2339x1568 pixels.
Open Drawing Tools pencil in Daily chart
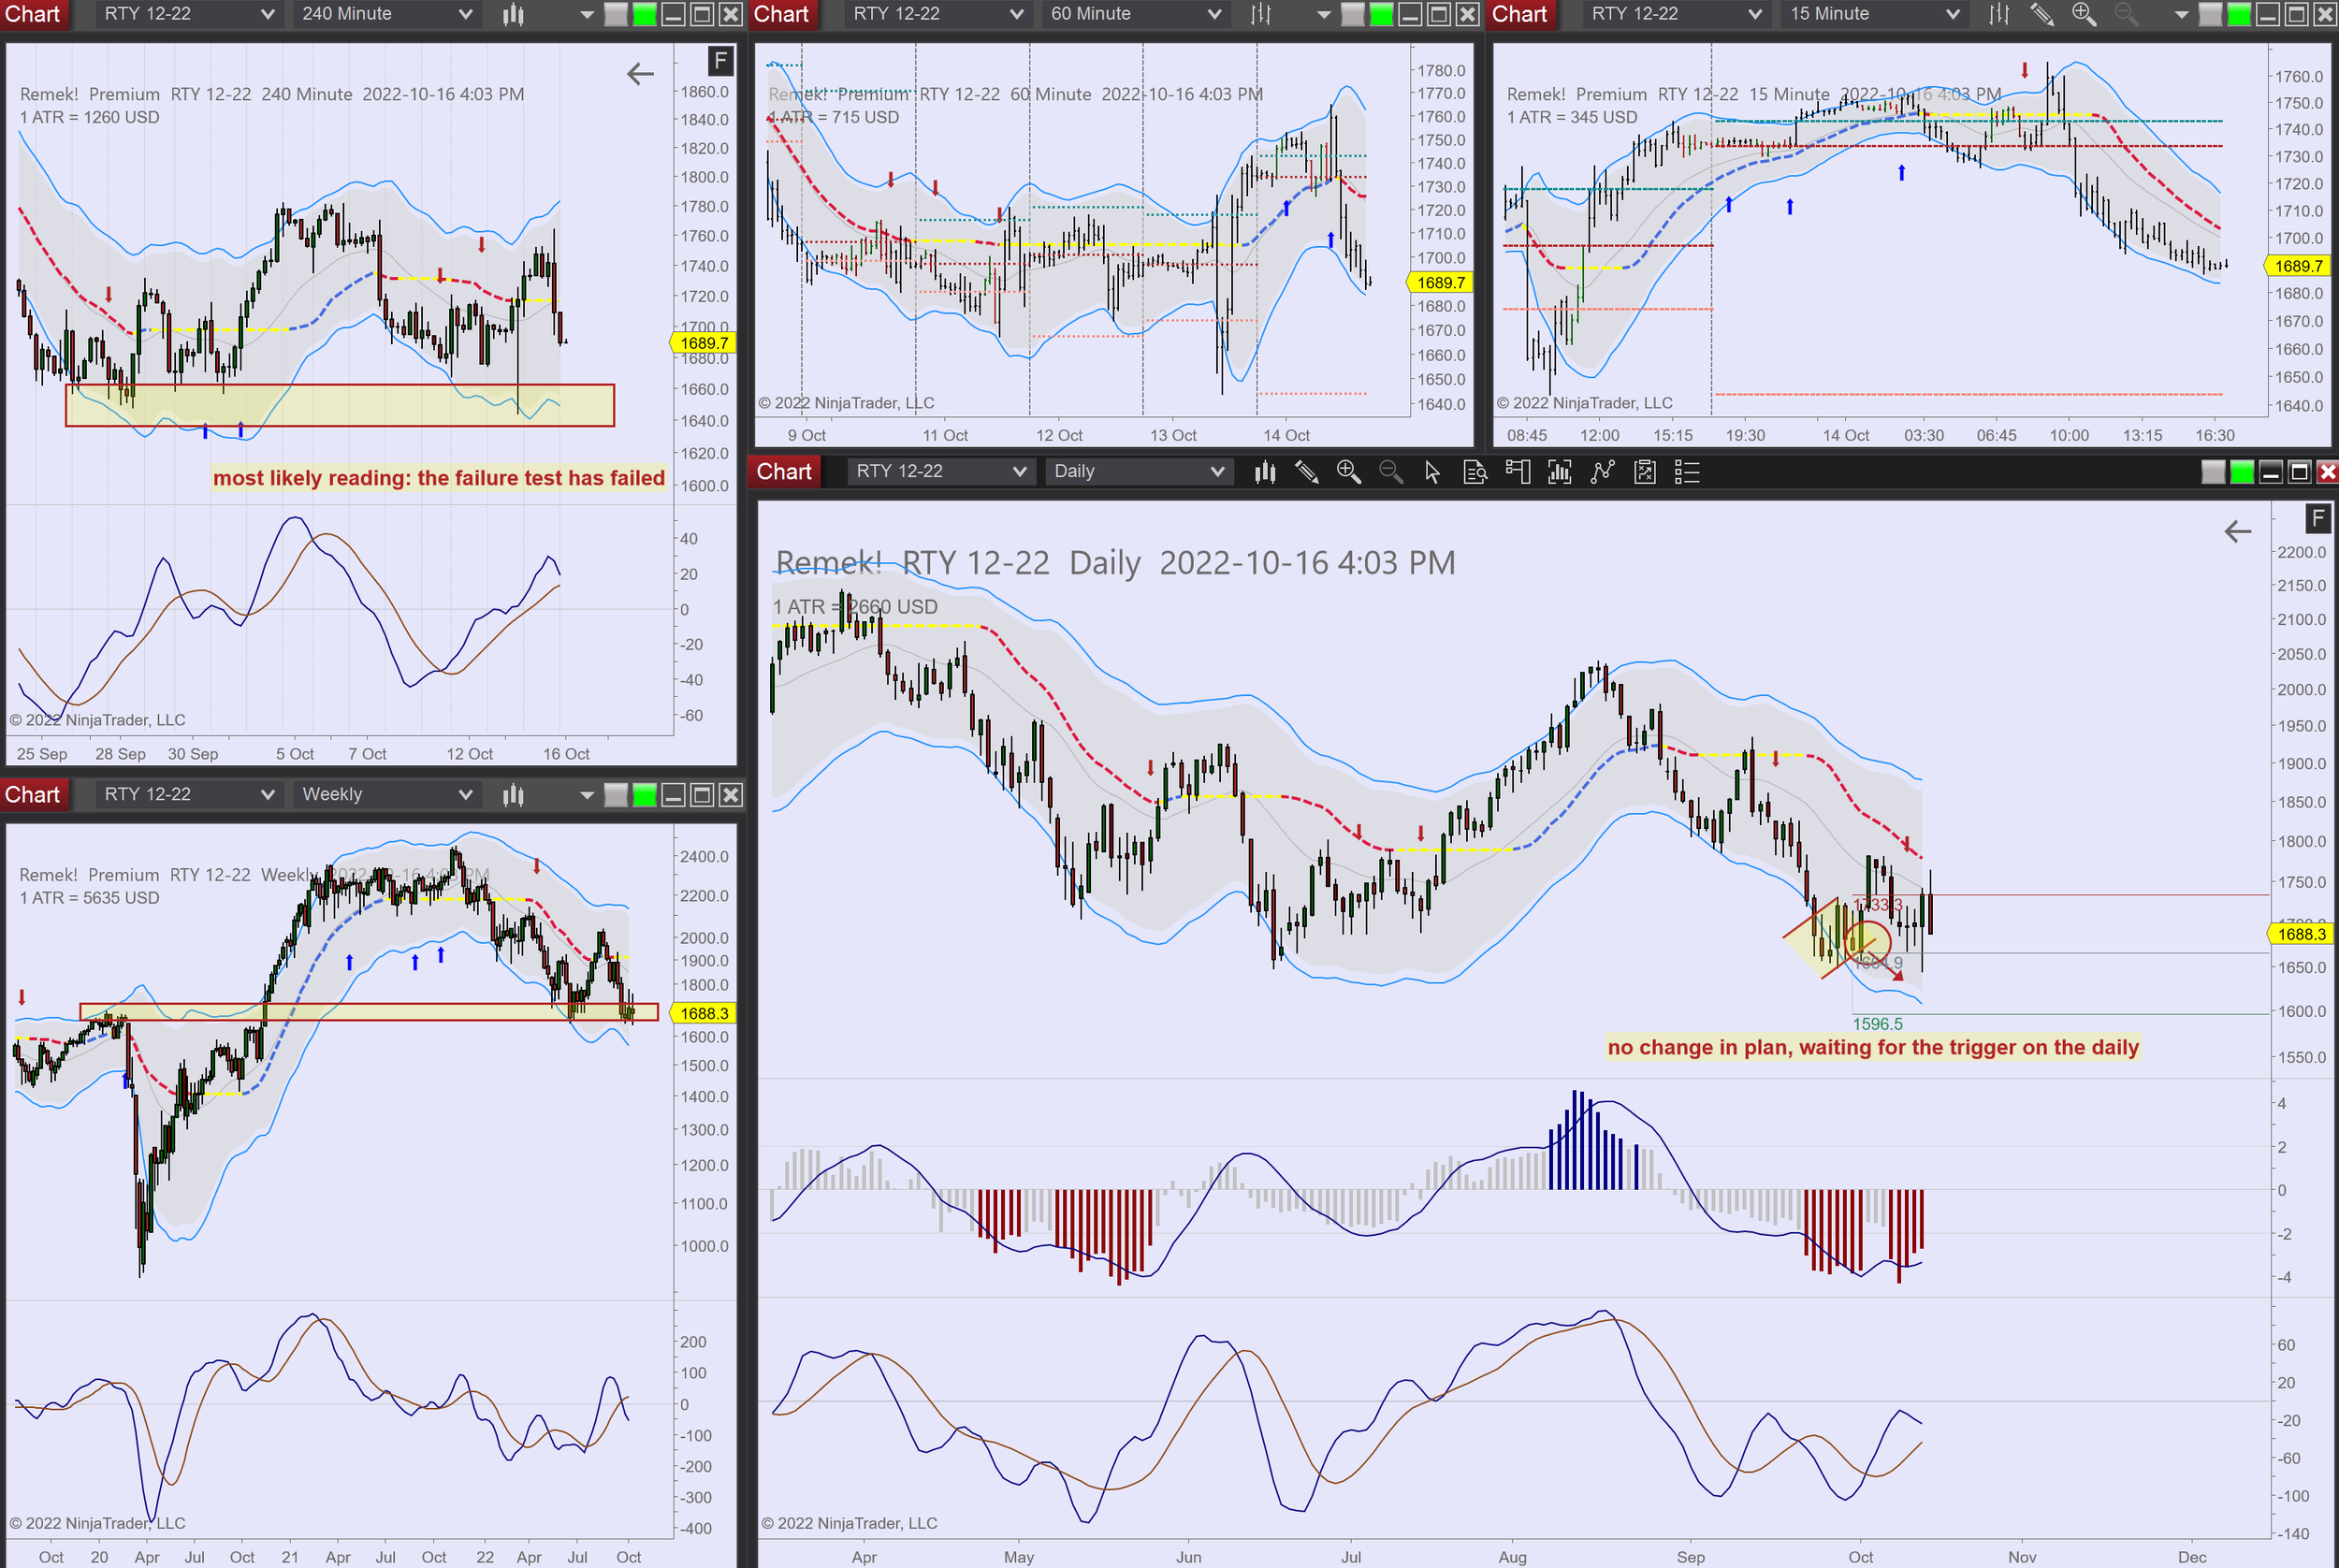pos(1306,472)
